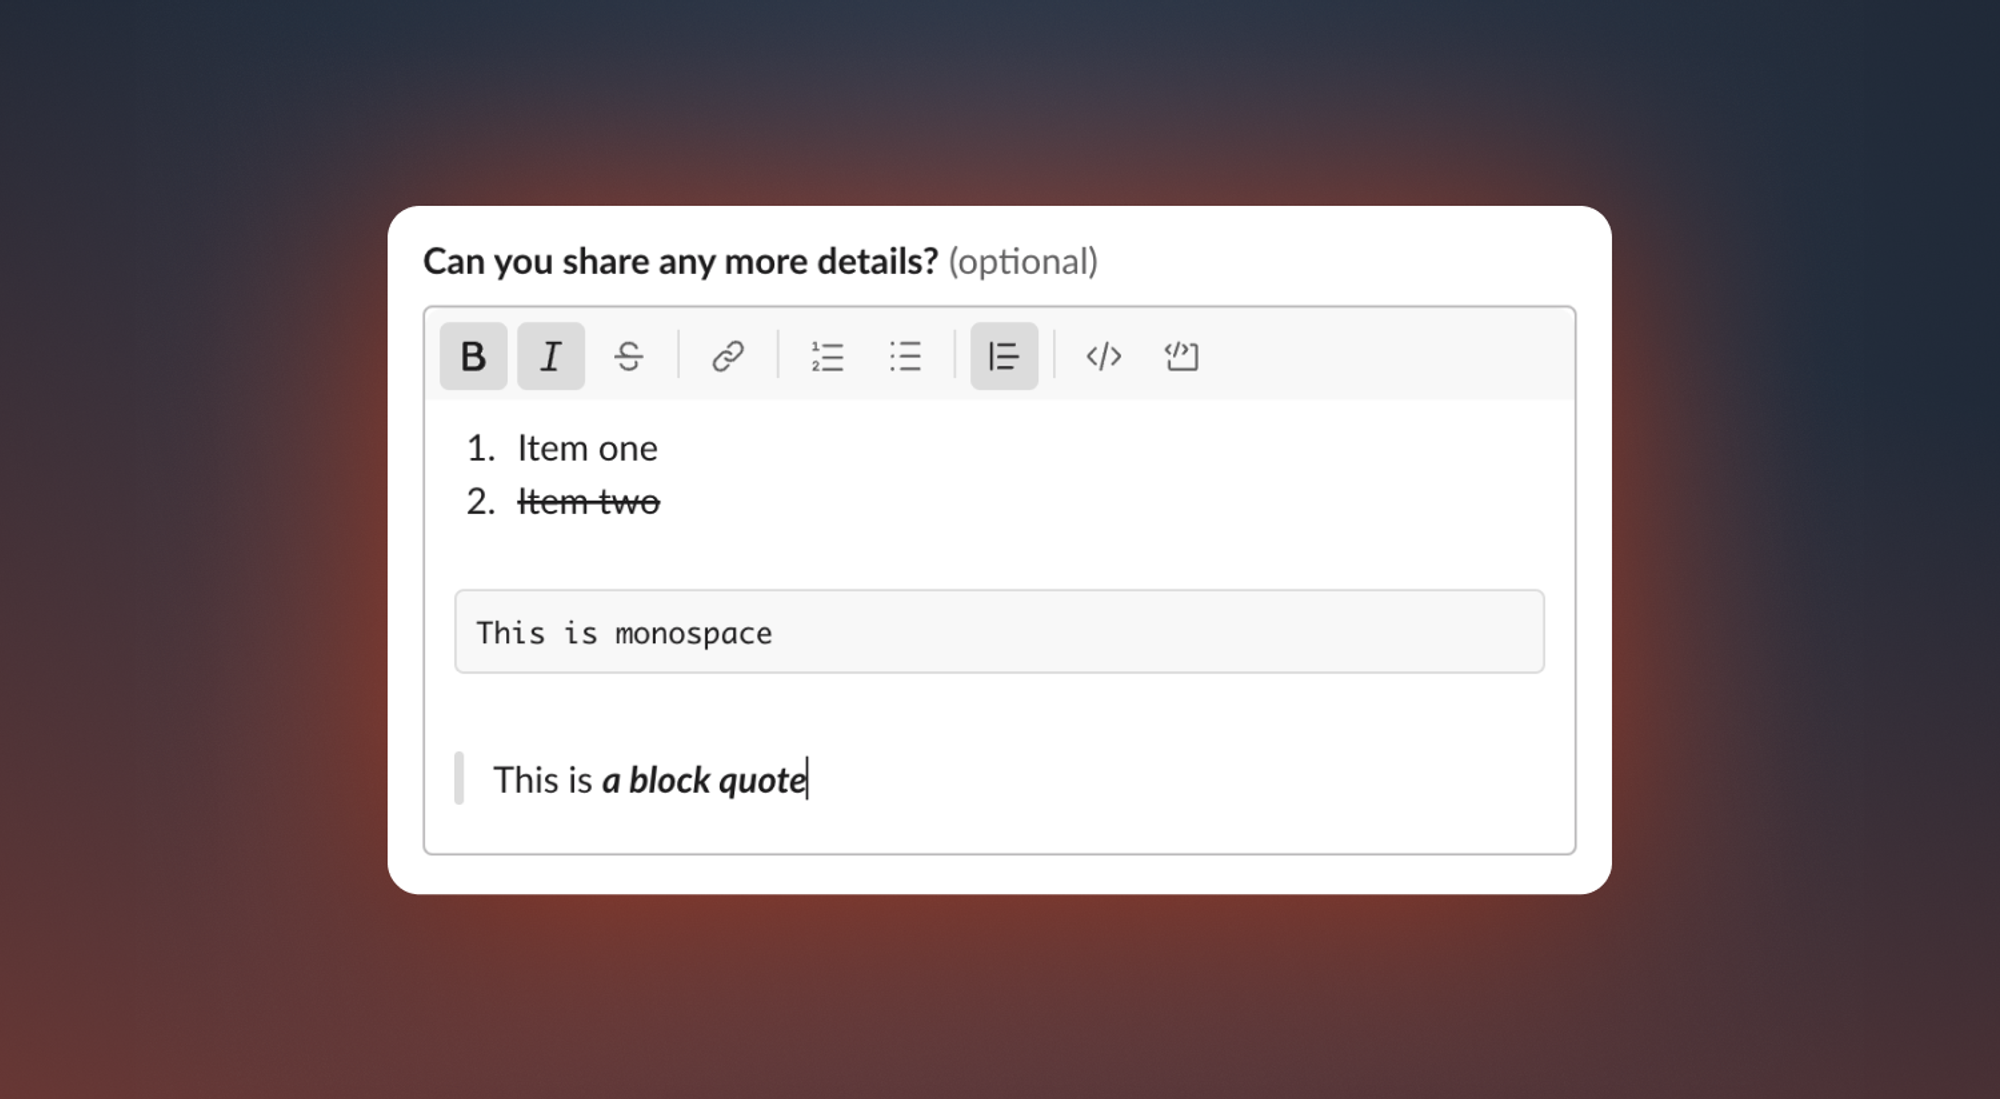Viewport: 2000px width, 1099px height.
Task: Place cursor in 'a block quote' text
Action: [x=703, y=780]
